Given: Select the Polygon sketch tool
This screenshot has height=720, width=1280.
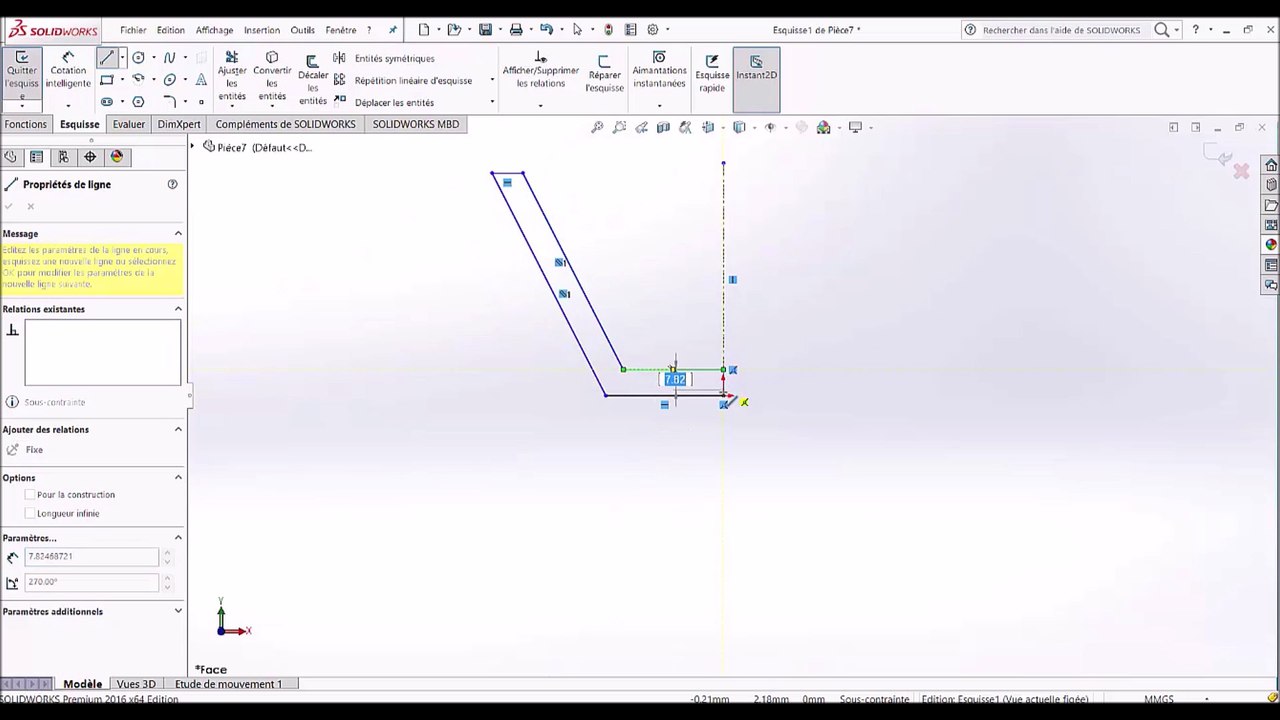Looking at the screenshot, I should point(138,102).
